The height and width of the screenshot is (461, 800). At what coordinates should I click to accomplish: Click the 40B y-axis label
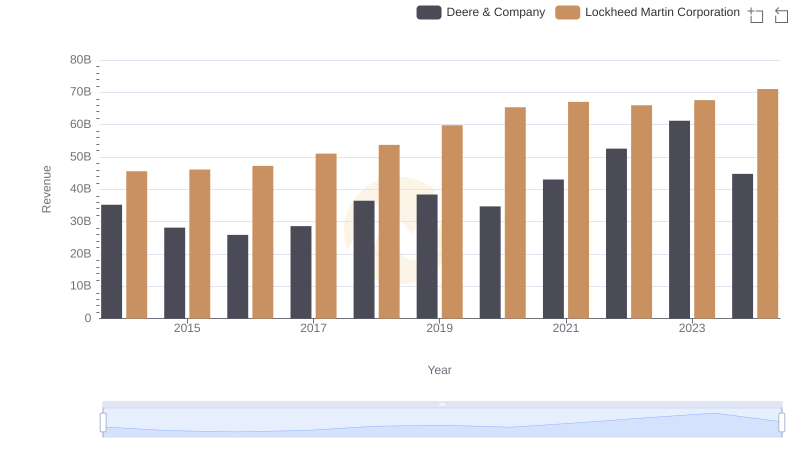tap(81, 189)
